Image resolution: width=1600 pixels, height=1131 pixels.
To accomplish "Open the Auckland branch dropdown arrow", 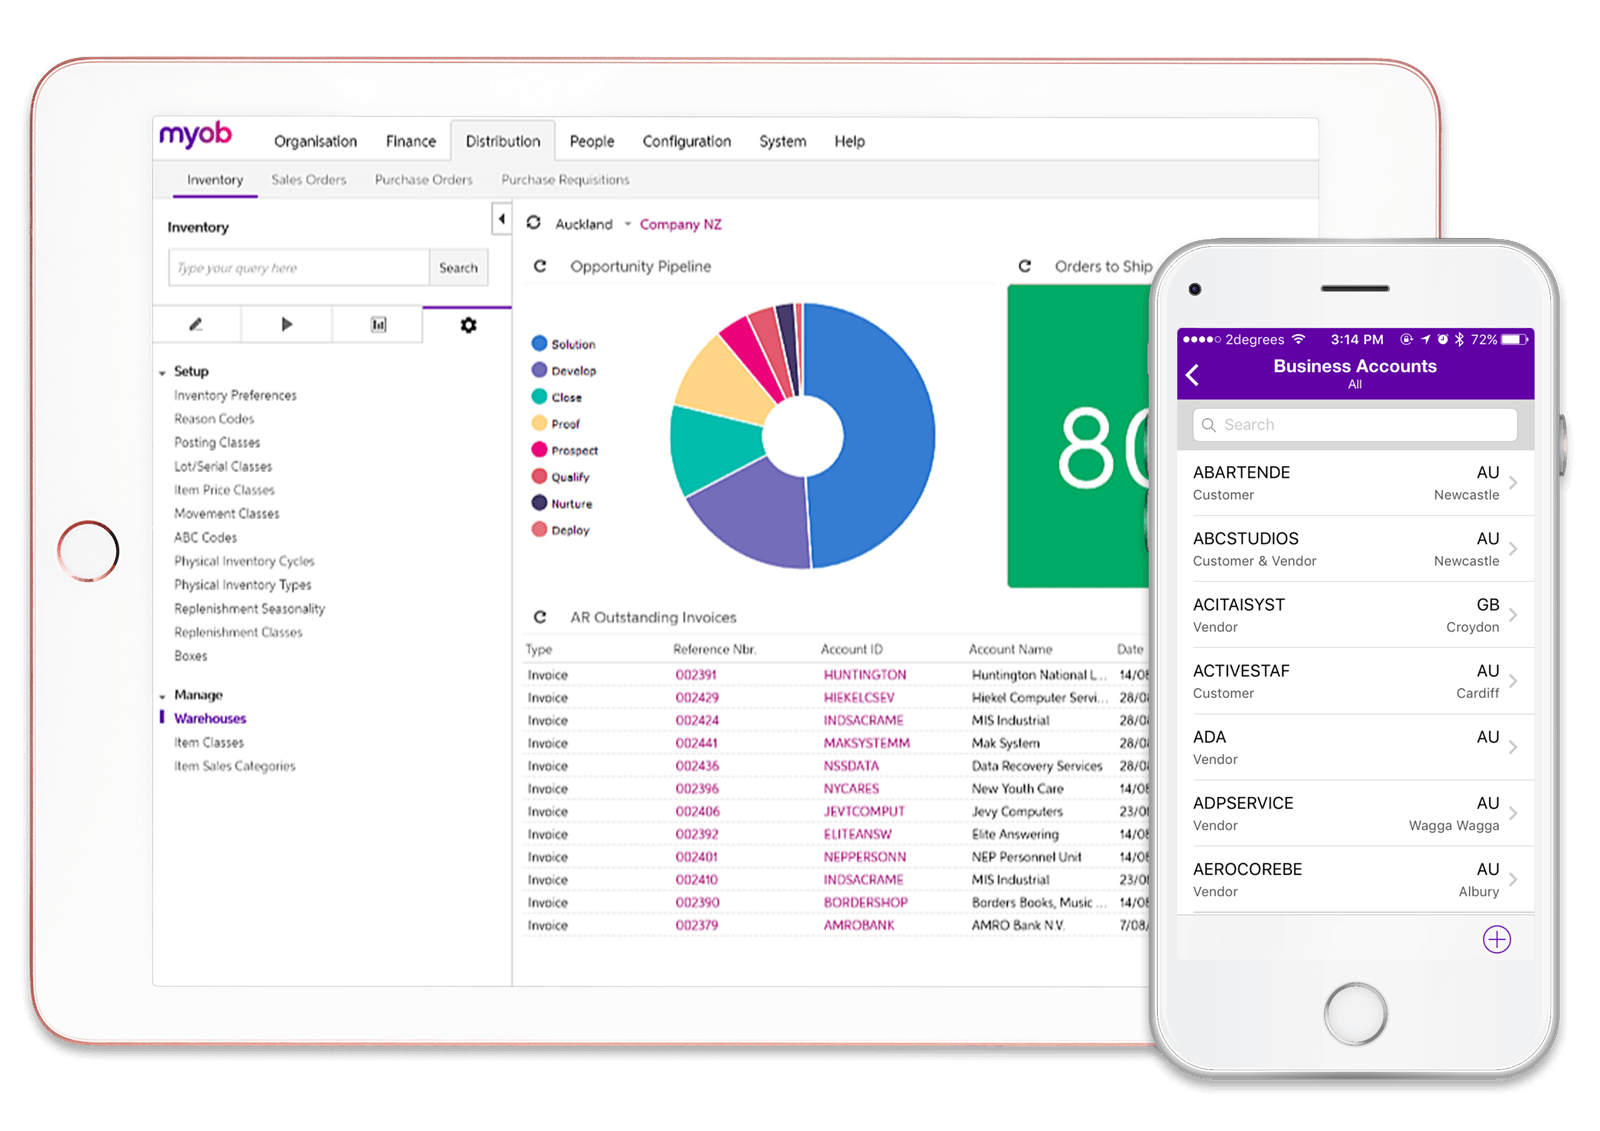I will 628,224.
